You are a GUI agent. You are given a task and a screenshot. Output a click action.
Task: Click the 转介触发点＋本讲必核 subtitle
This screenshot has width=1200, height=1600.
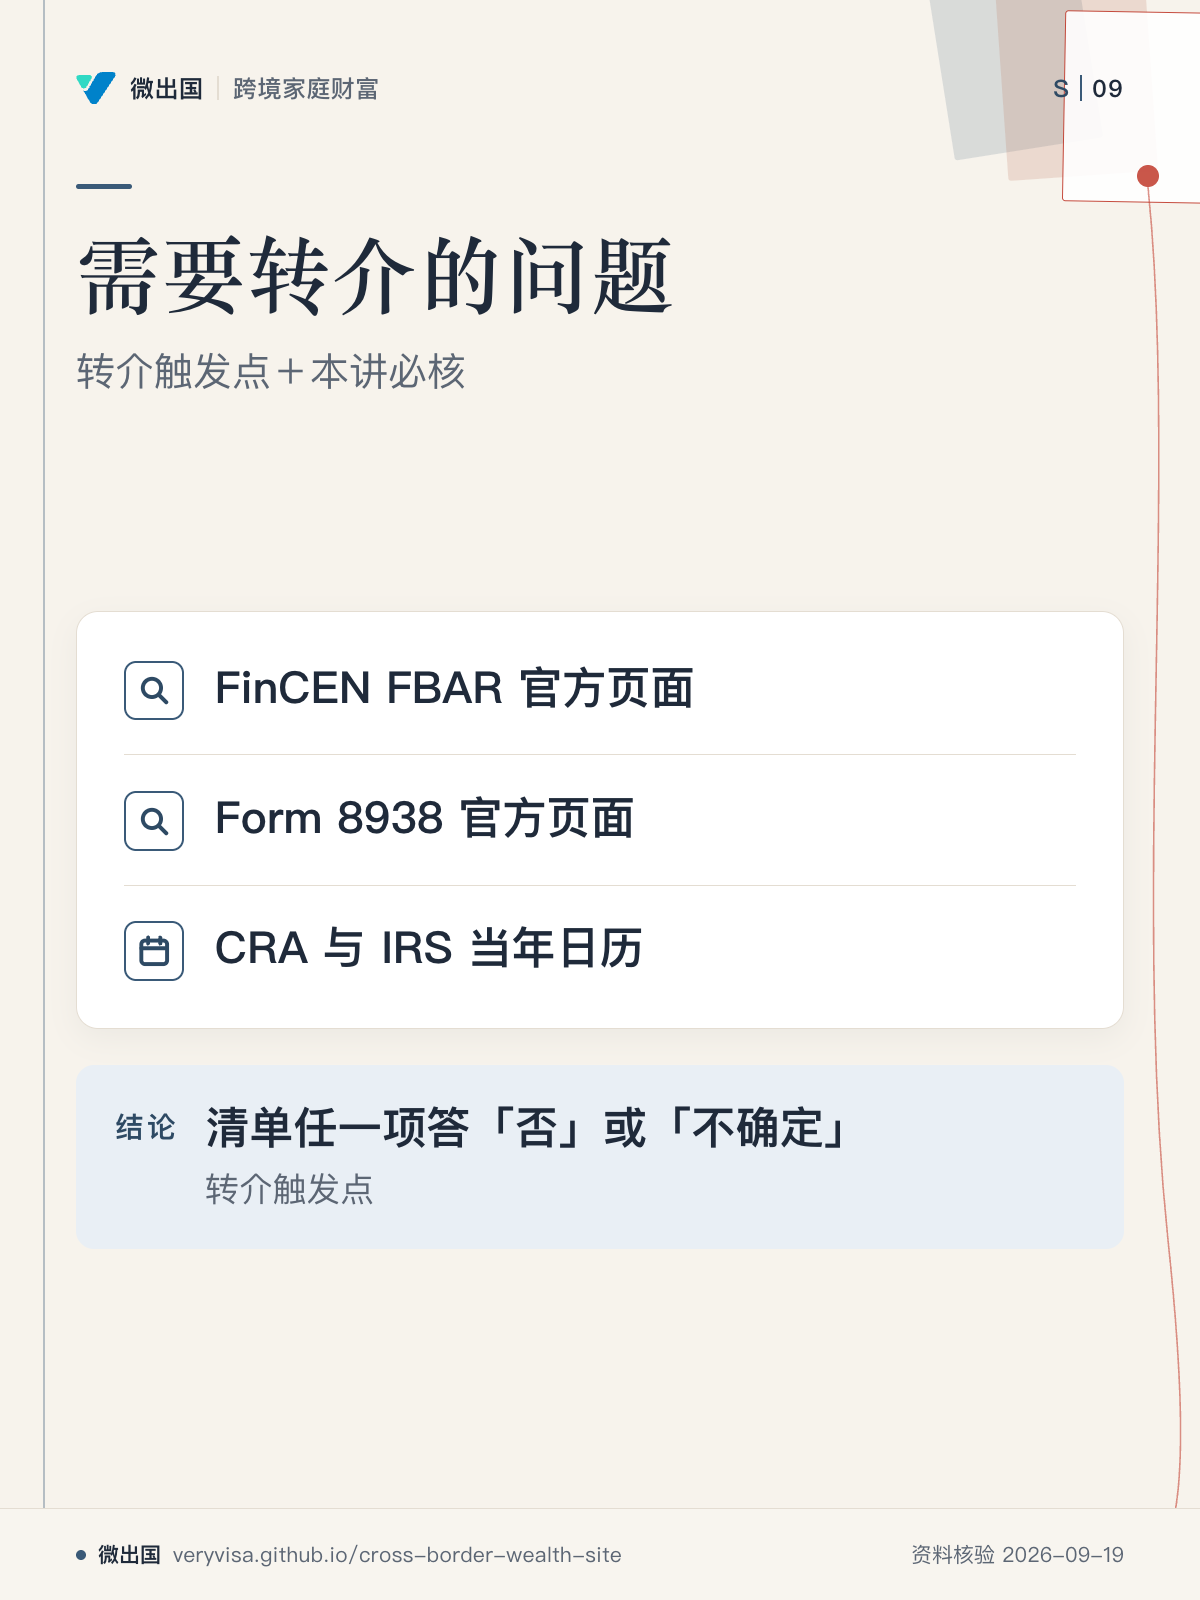click(x=271, y=372)
